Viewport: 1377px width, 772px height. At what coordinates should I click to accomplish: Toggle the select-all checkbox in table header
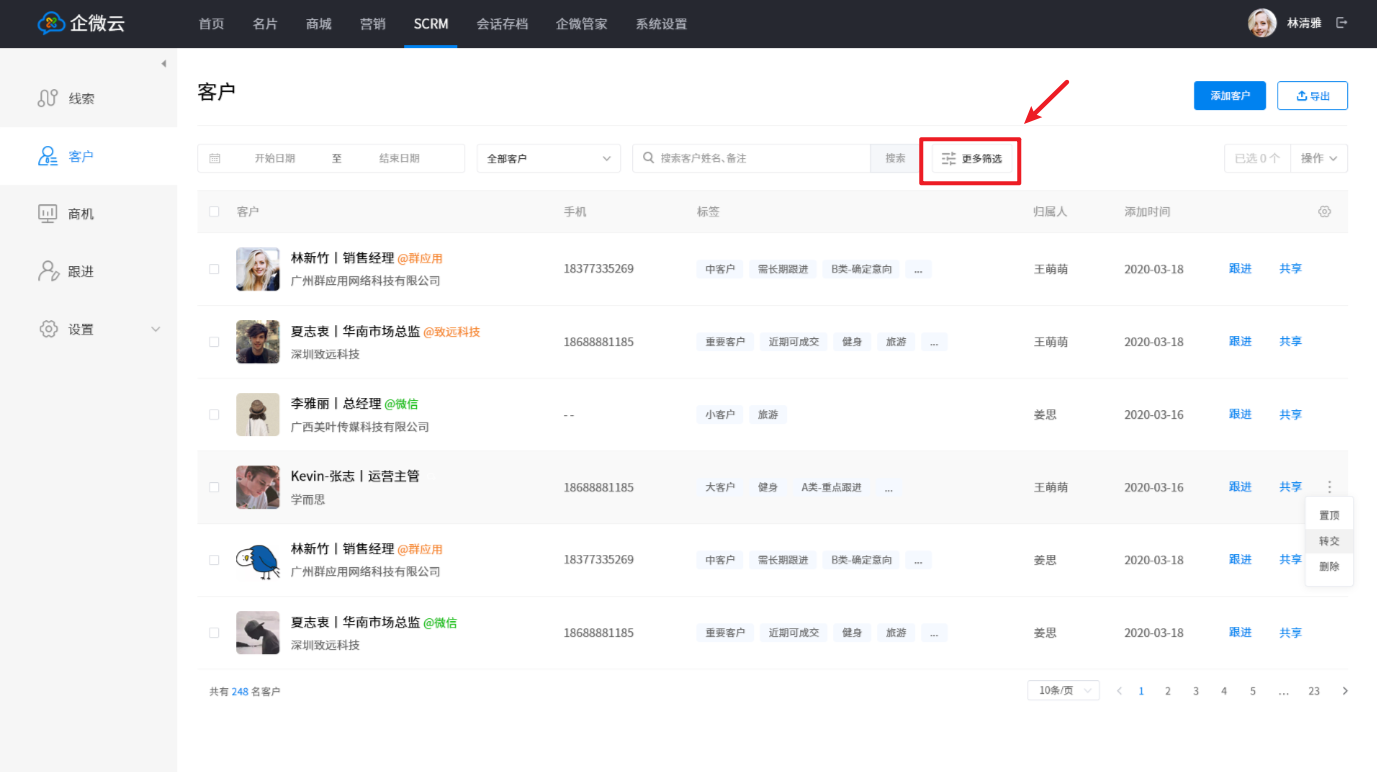(214, 212)
